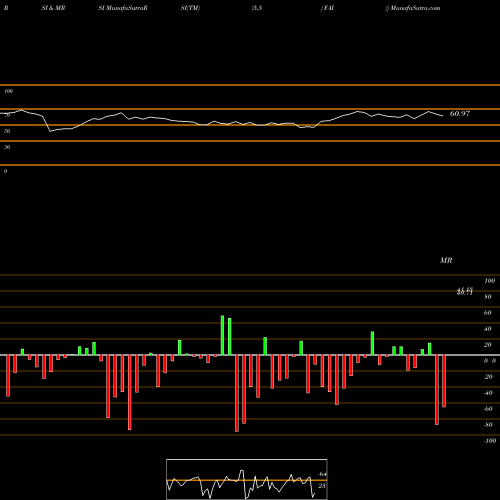
Task: Click the tallest green bar near chart center
Action: [222, 335]
